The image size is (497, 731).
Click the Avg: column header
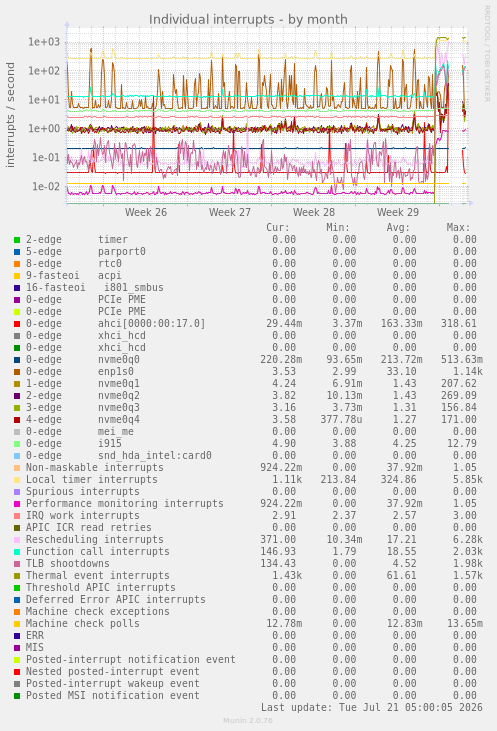[x=398, y=228]
